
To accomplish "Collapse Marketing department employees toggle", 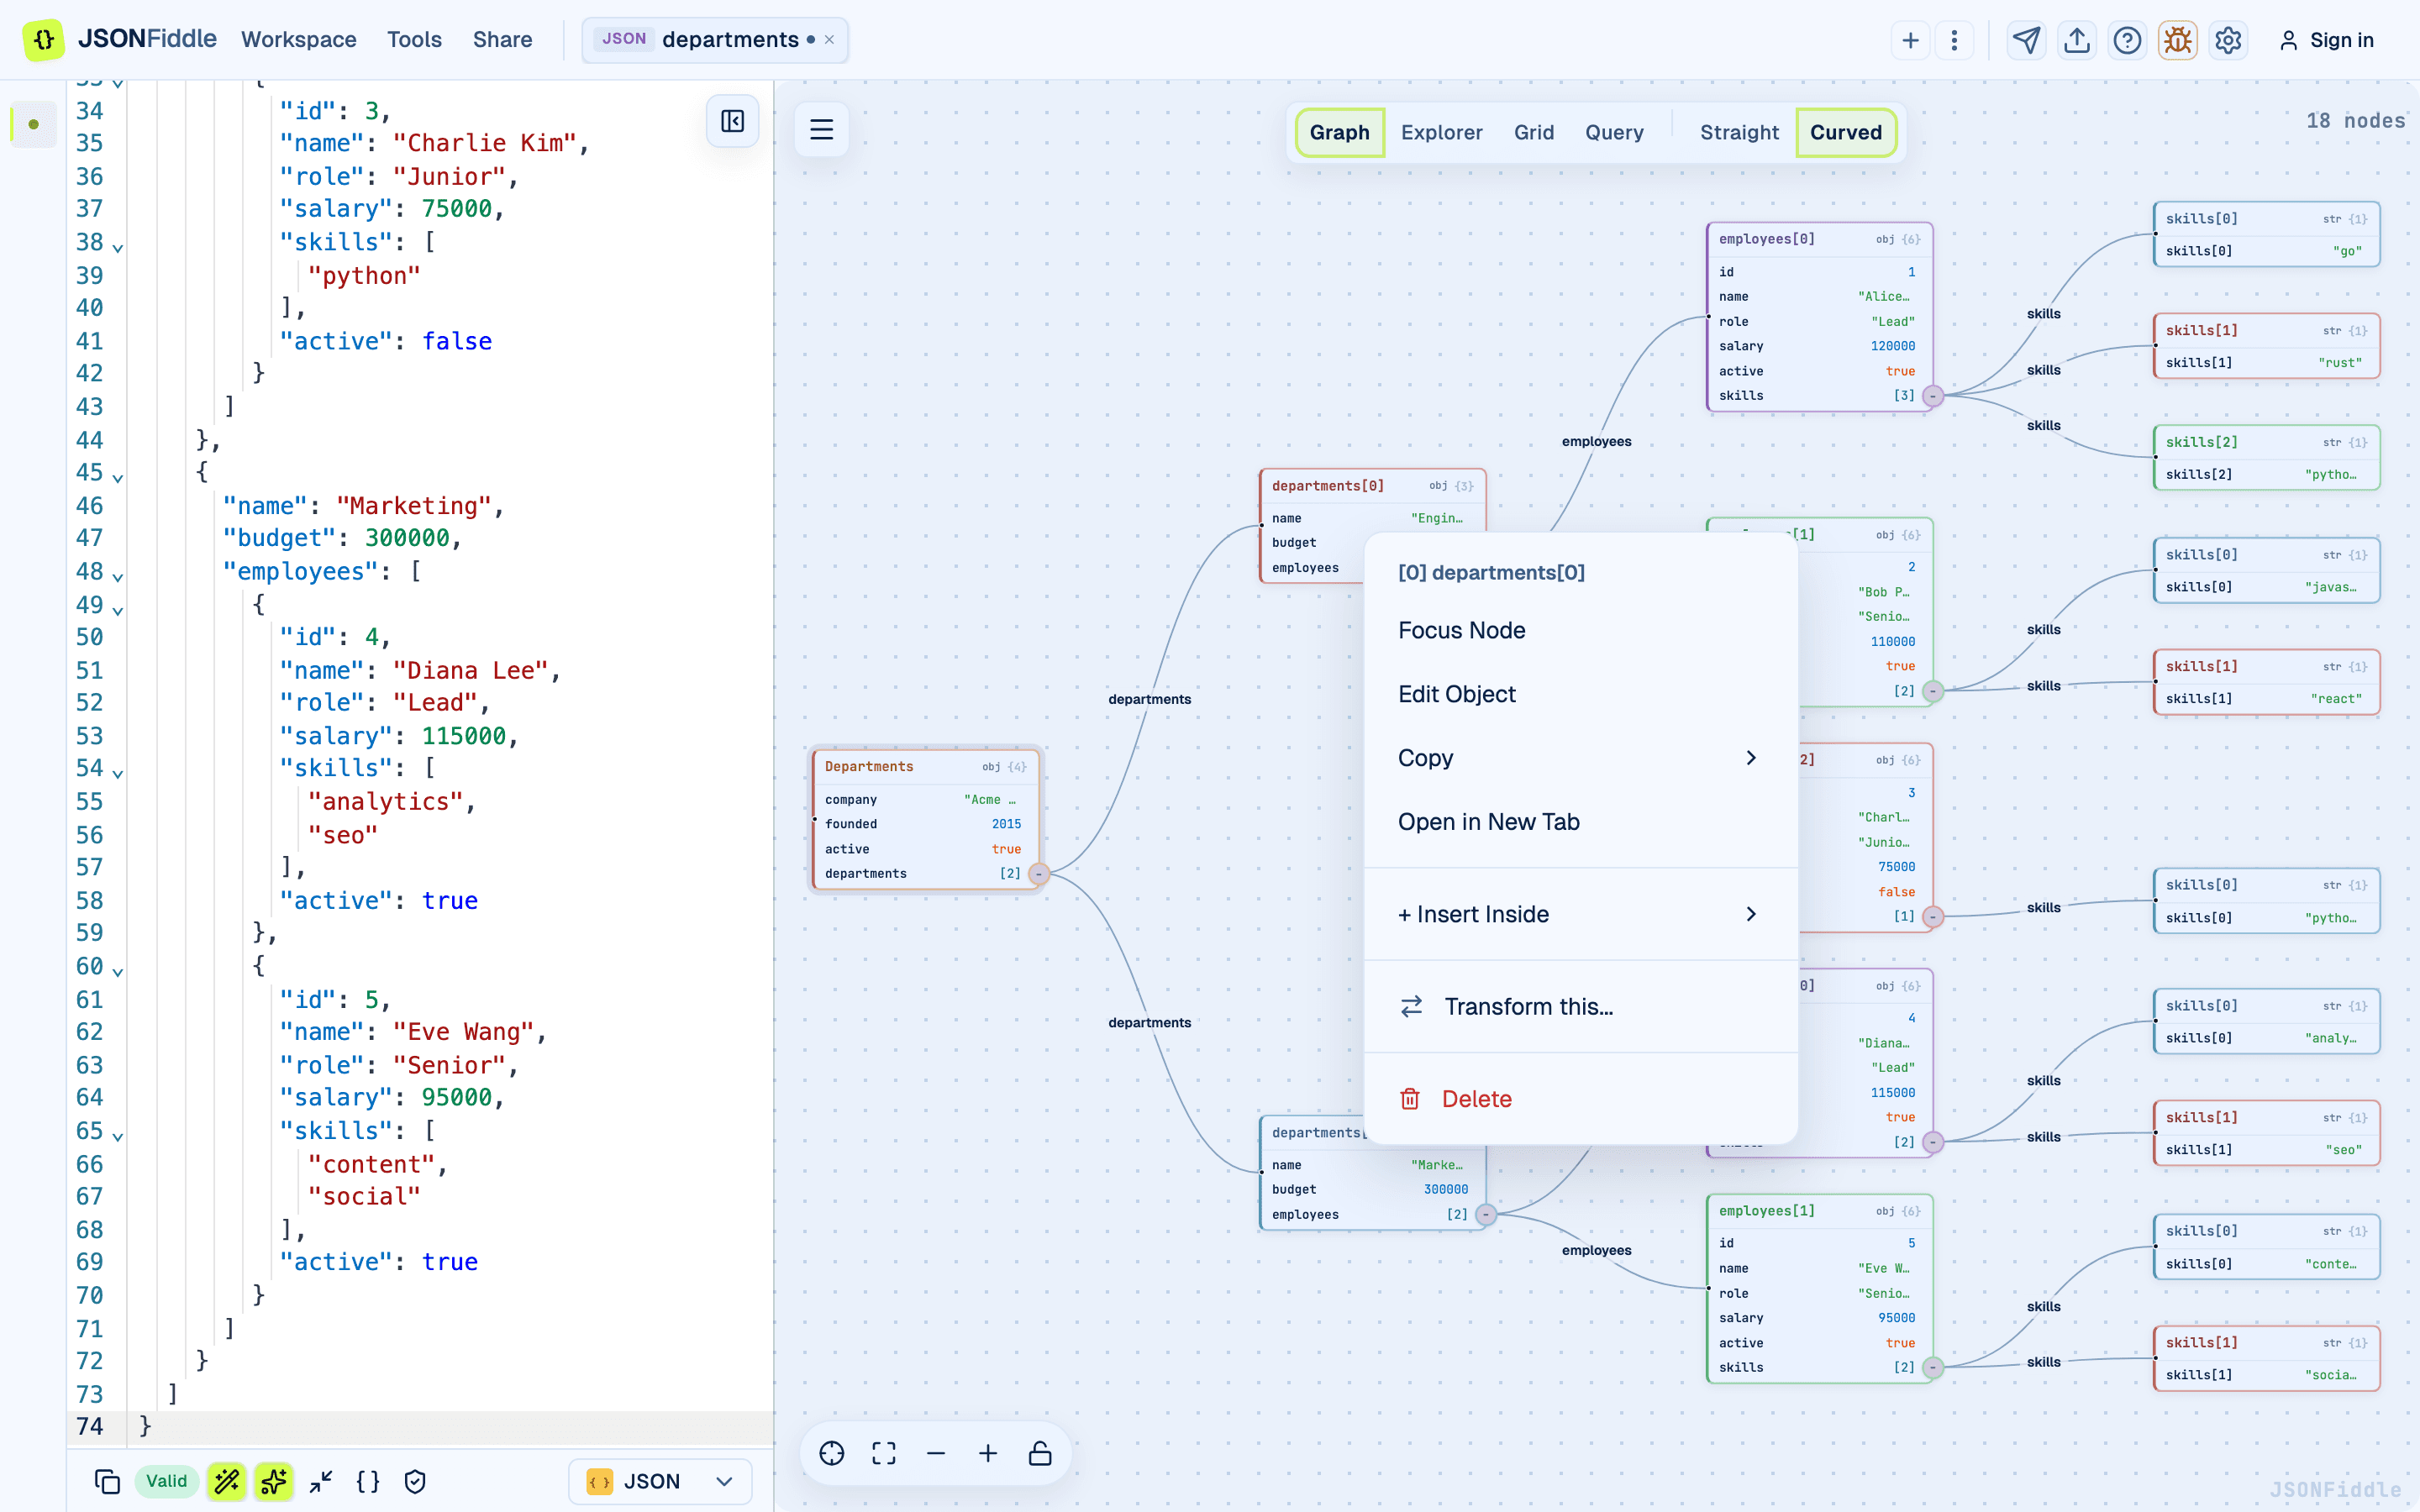I will click(x=1486, y=1215).
